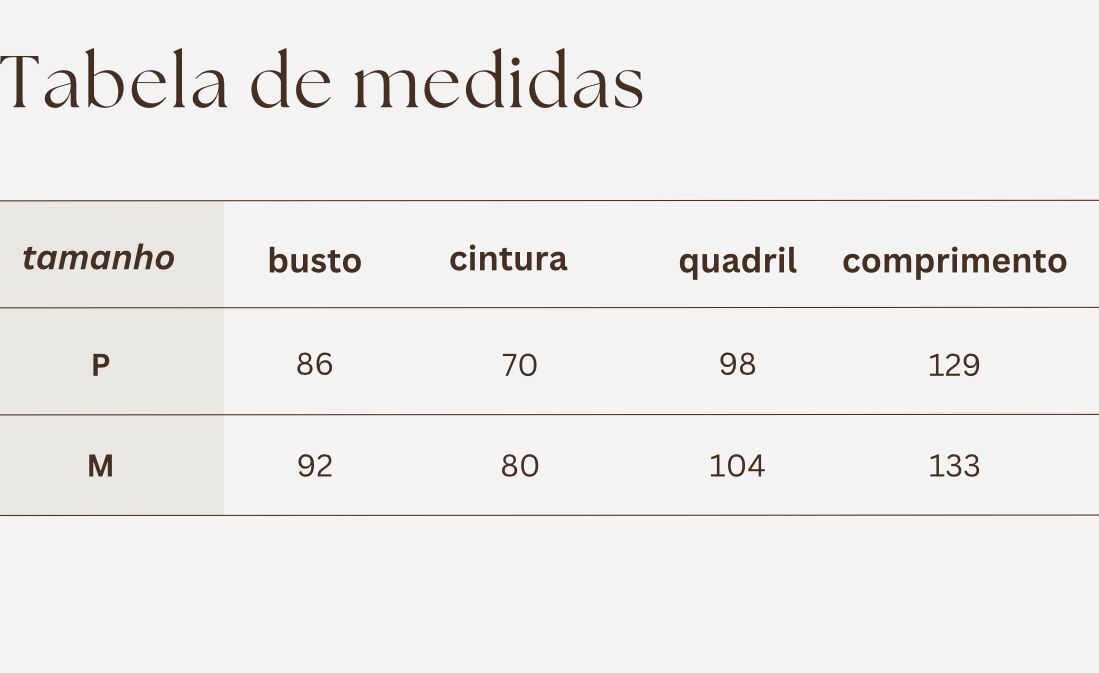Click the size "M" row label

[x=100, y=466]
